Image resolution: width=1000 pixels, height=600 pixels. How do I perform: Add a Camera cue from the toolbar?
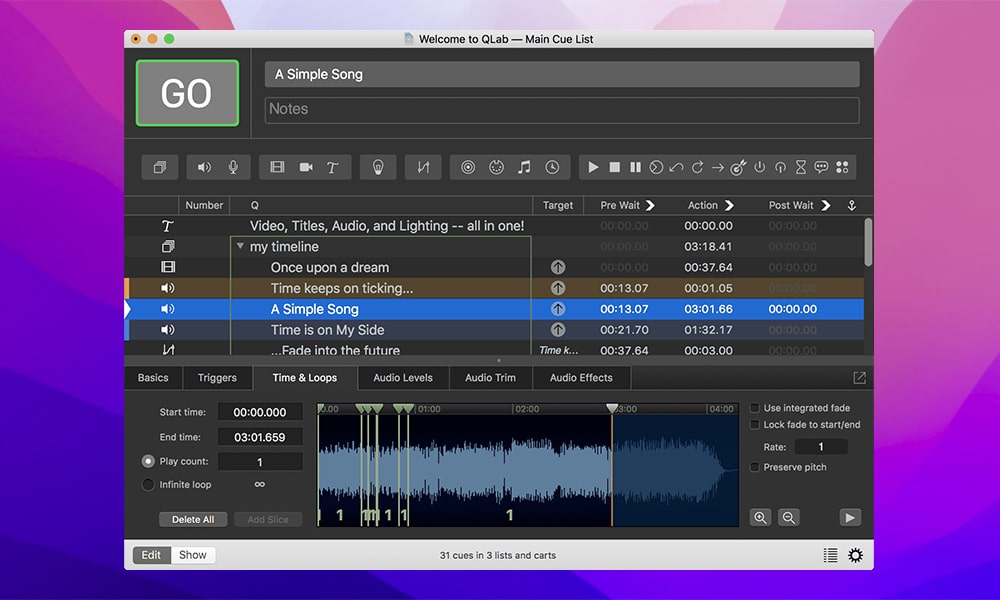(x=306, y=167)
